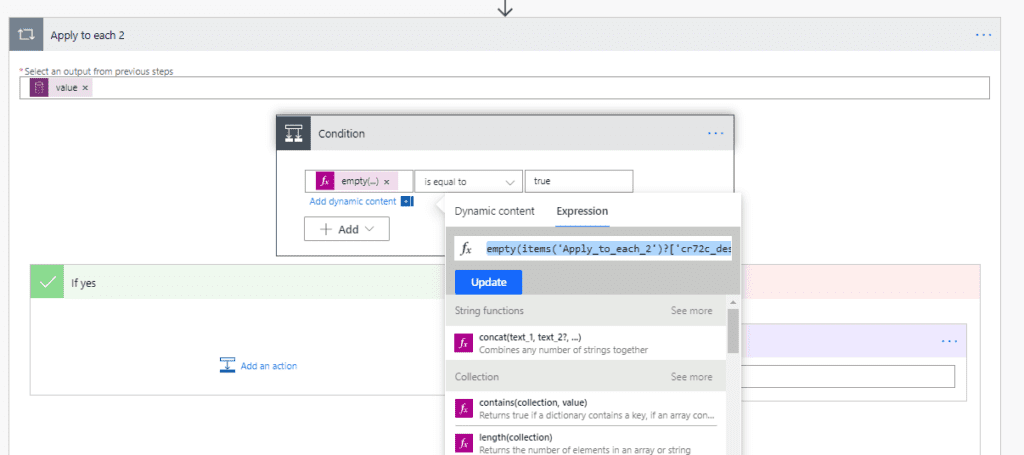Image resolution: width=1024 pixels, height=455 pixels.
Task: Click the condition value field containing true
Action: 579,181
